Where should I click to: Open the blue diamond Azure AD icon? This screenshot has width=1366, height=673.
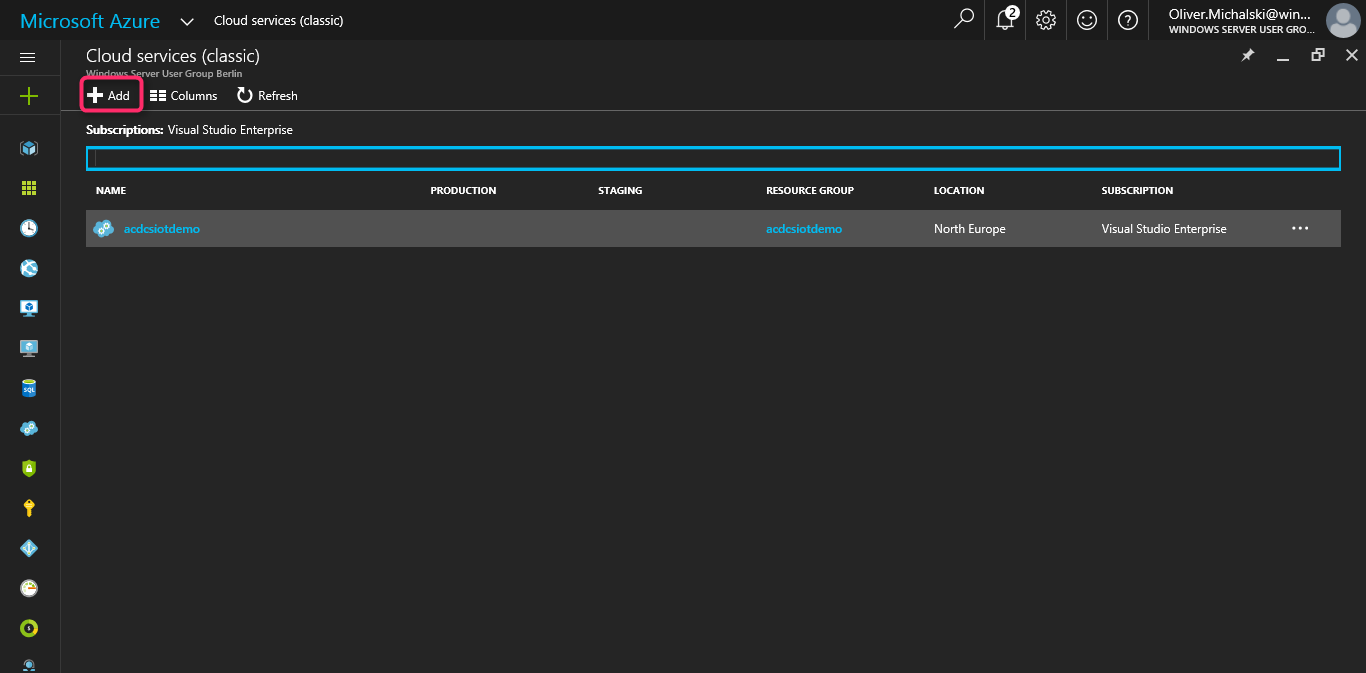(29, 548)
